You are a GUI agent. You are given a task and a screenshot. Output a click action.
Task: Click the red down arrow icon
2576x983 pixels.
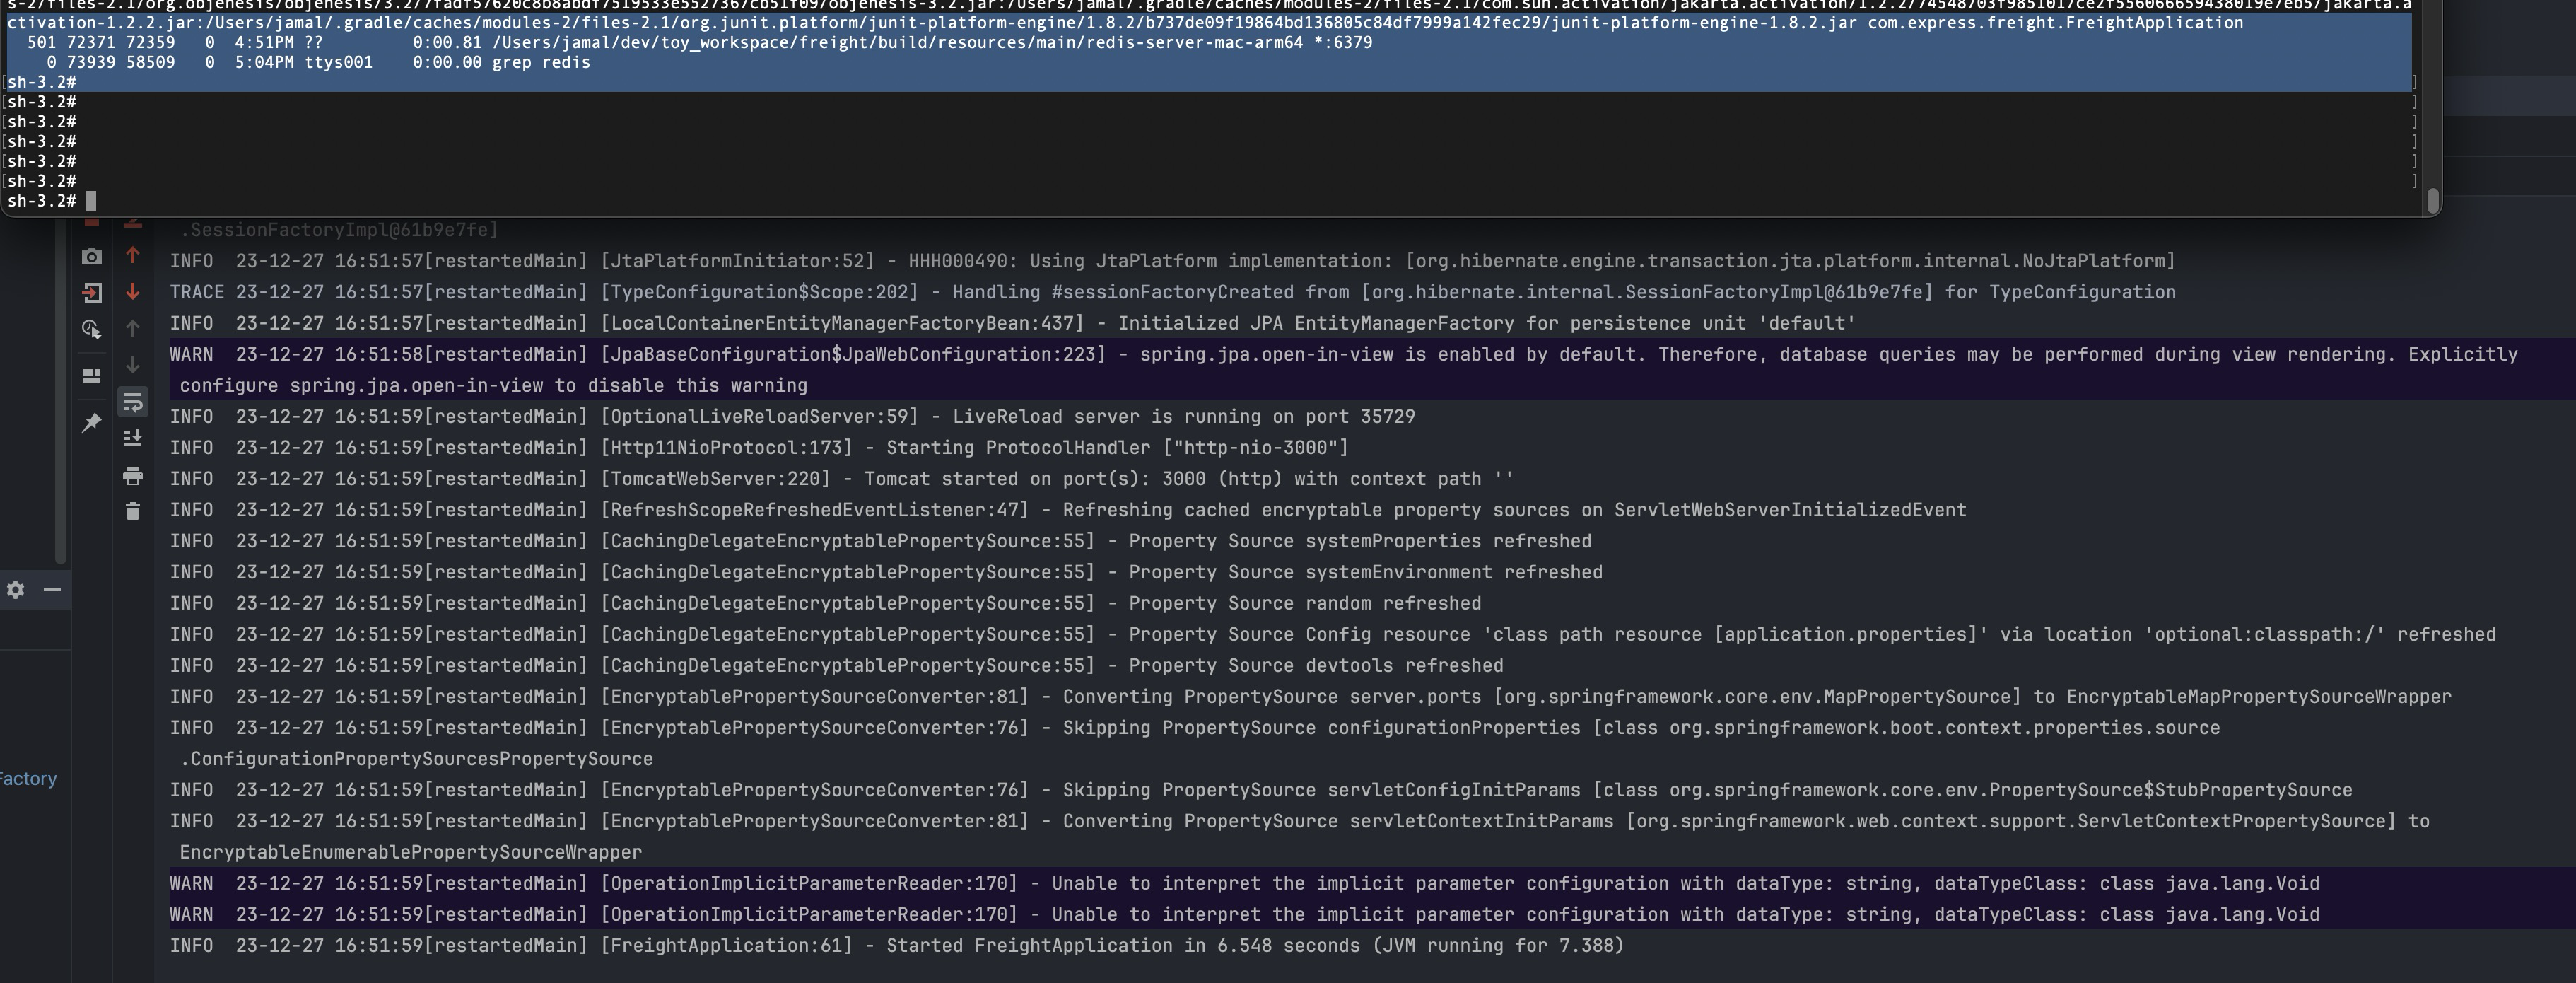[132, 292]
